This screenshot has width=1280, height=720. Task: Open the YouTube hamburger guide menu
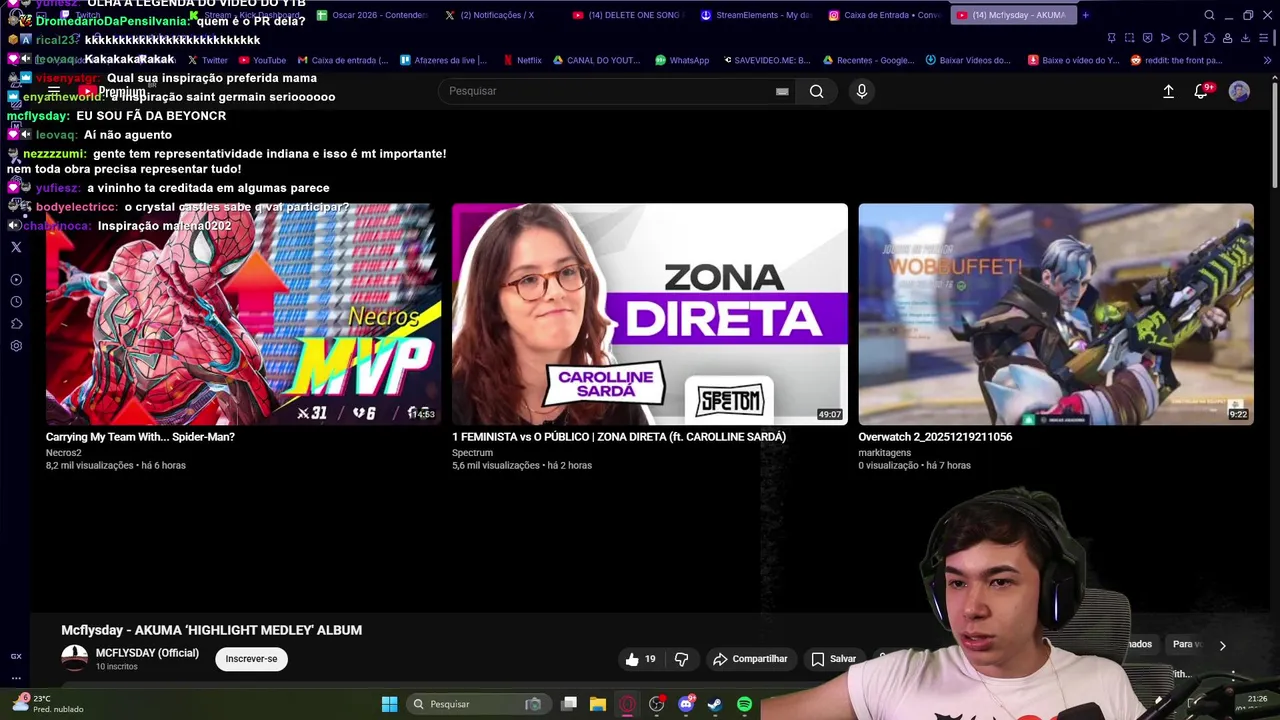pos(54,91)
